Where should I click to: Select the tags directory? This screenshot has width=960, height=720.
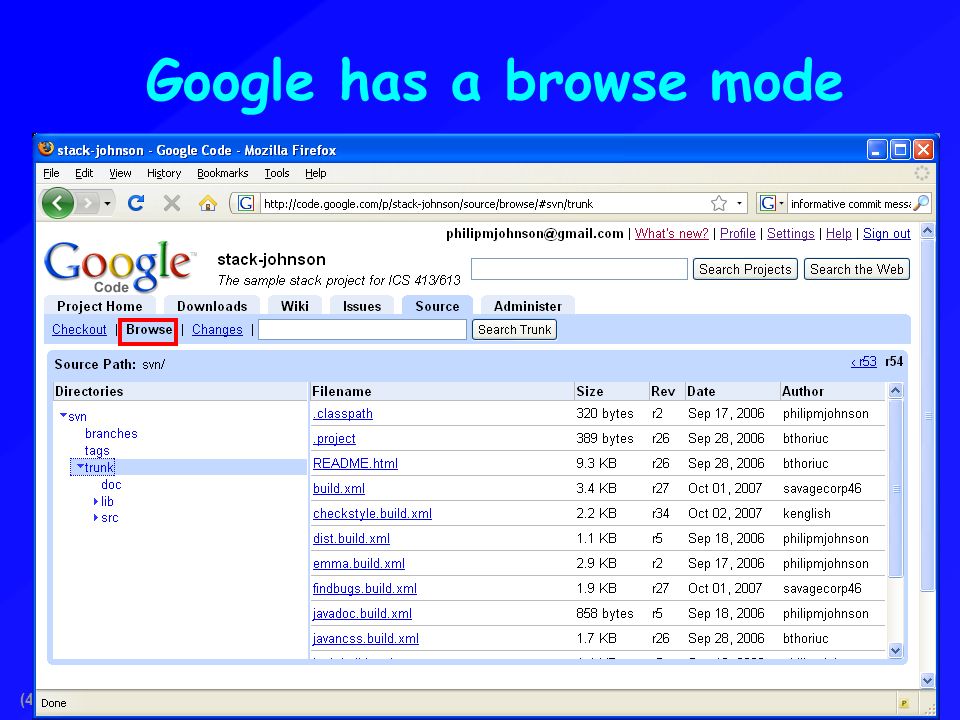[97, 451]
